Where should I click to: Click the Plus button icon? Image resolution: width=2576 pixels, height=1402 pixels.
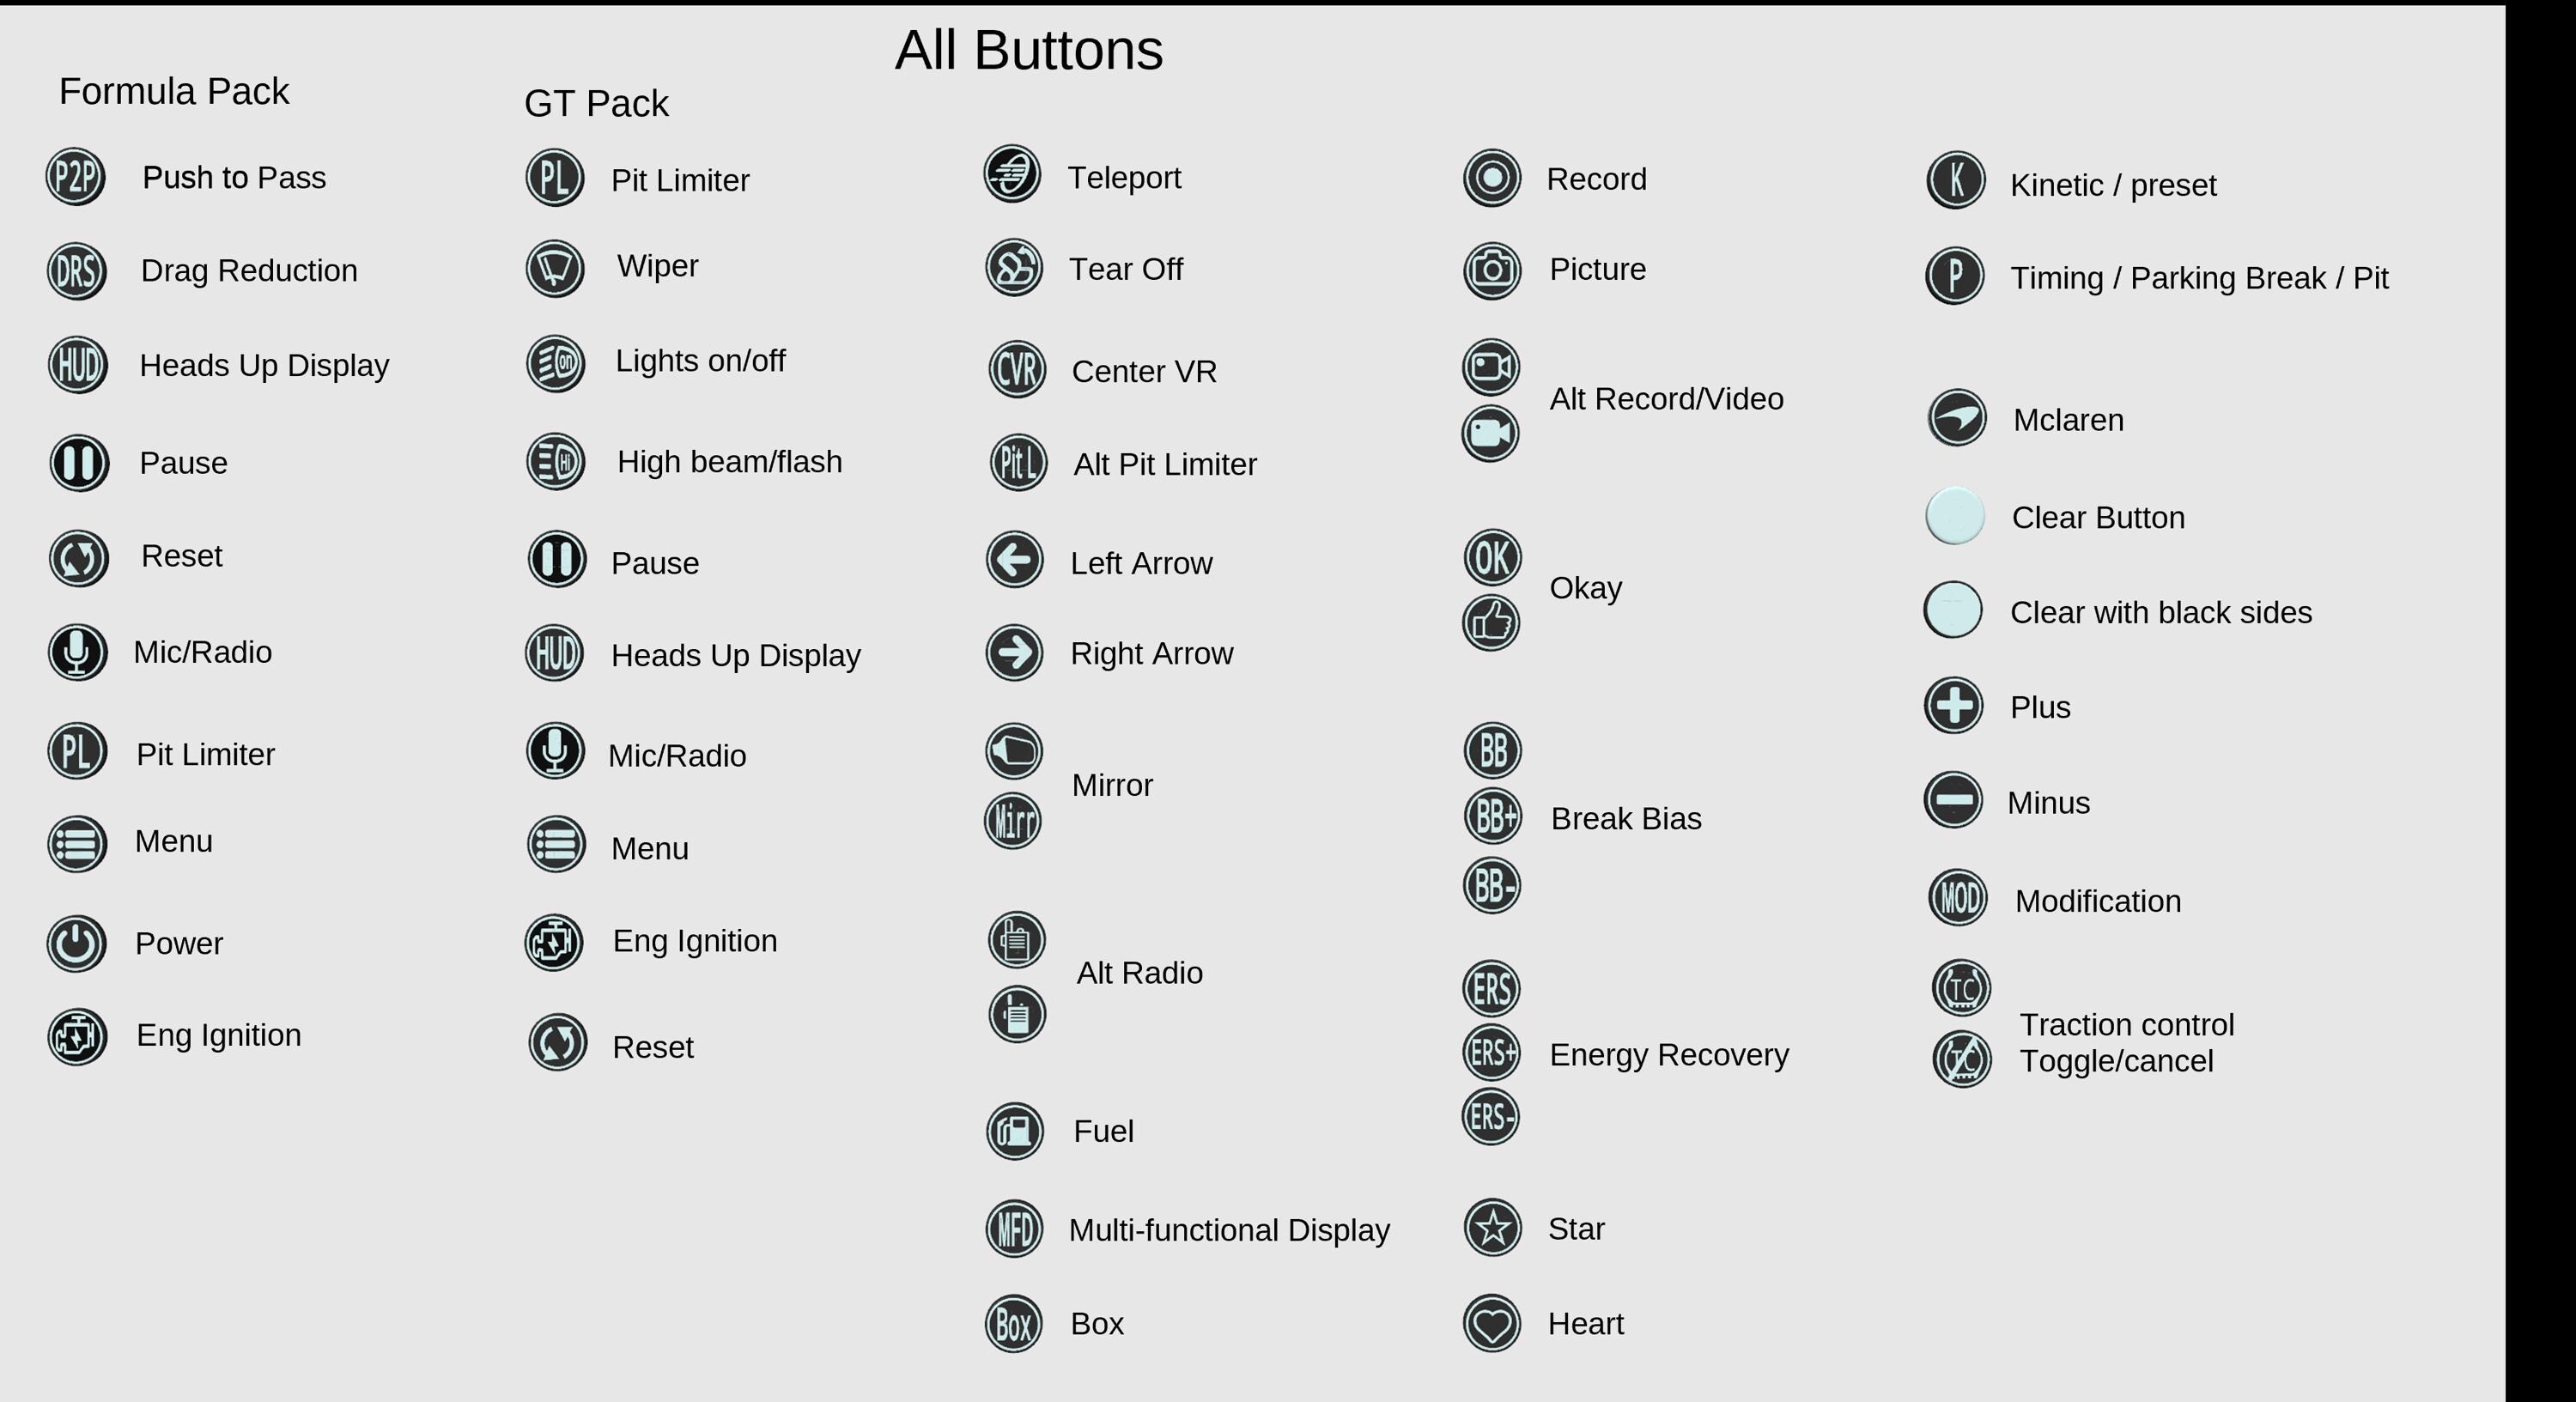(x=1954, y=706)
